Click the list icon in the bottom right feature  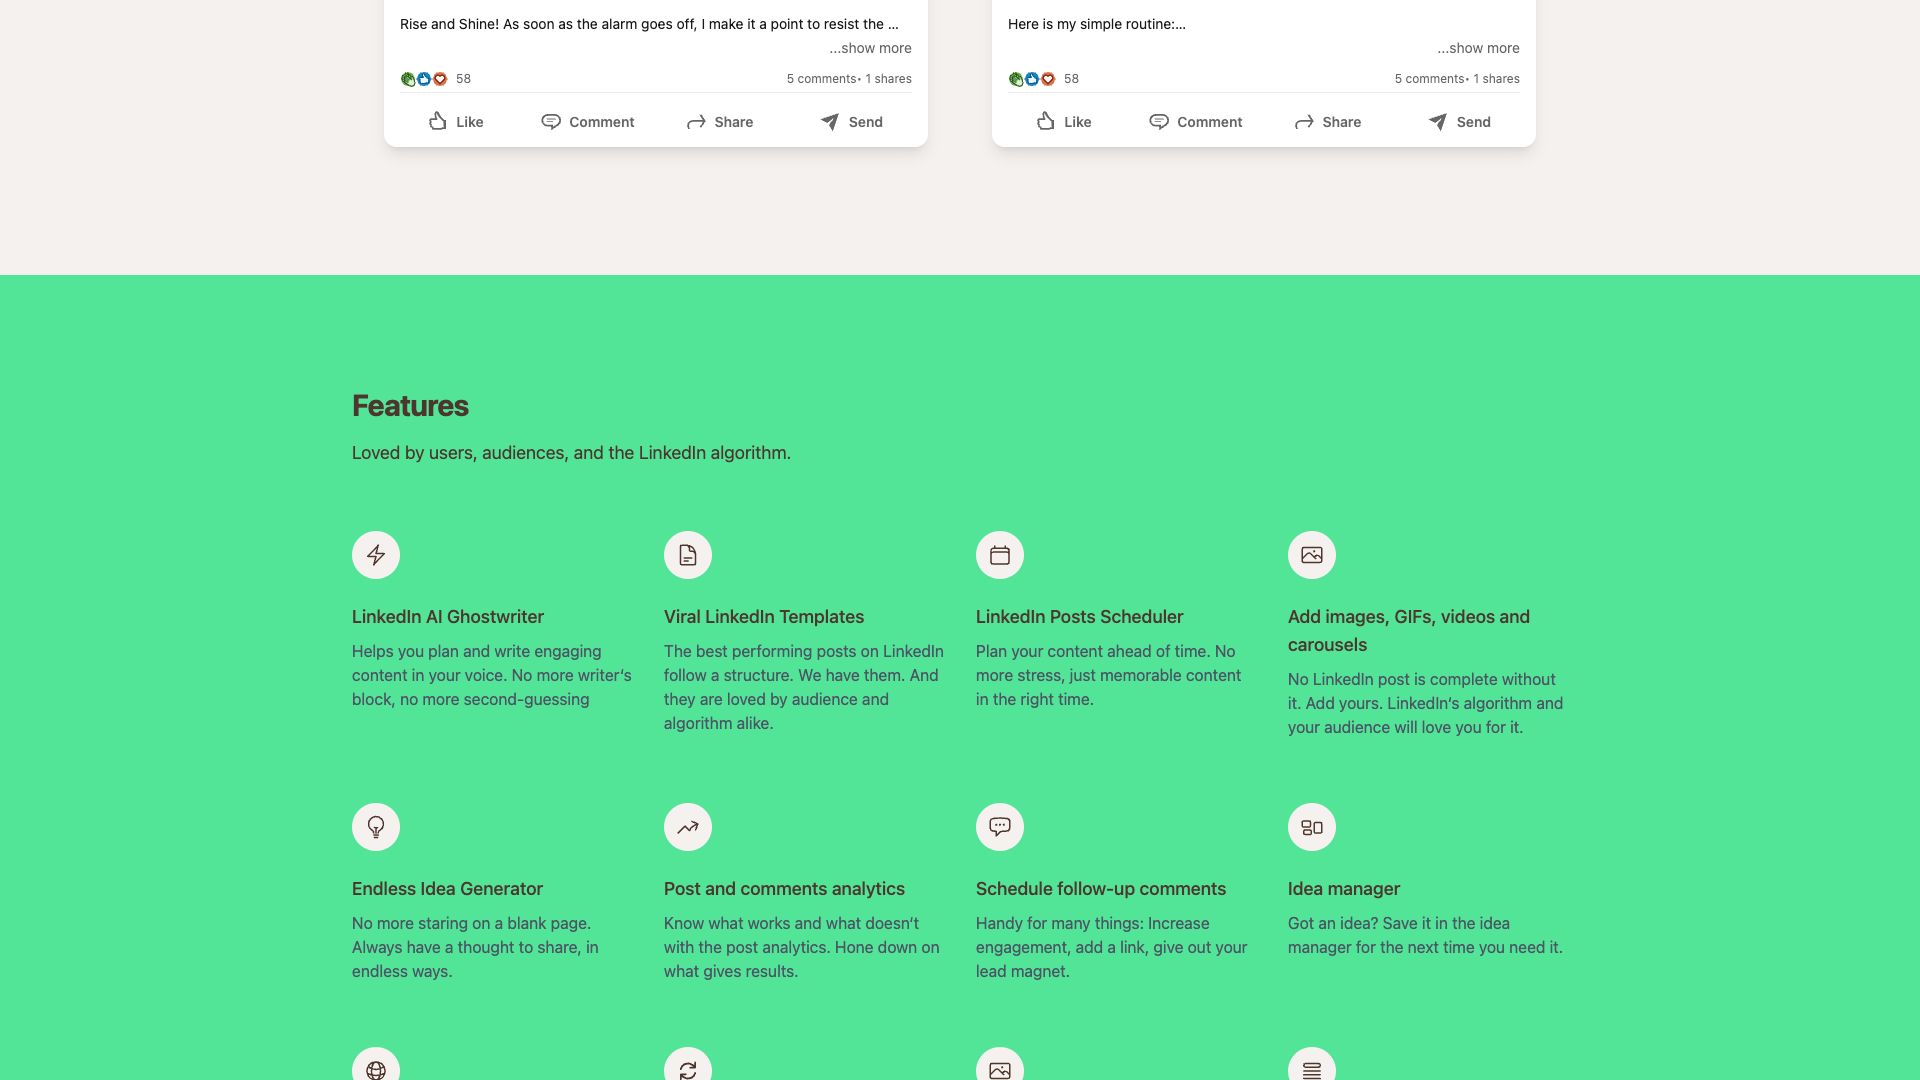[1311, 1068]
